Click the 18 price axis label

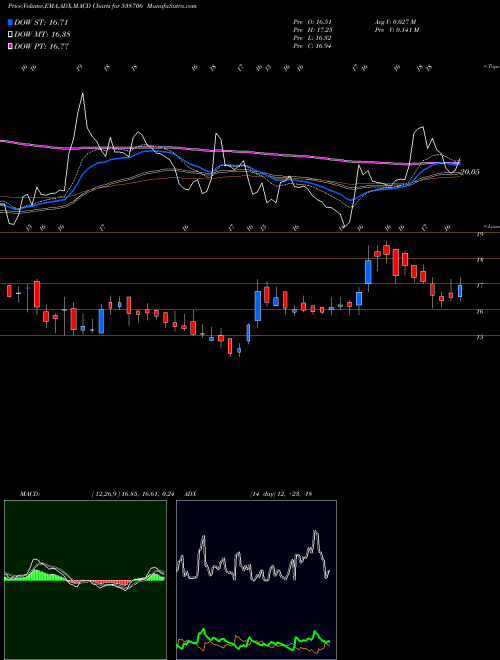click(x=479, y=260)
